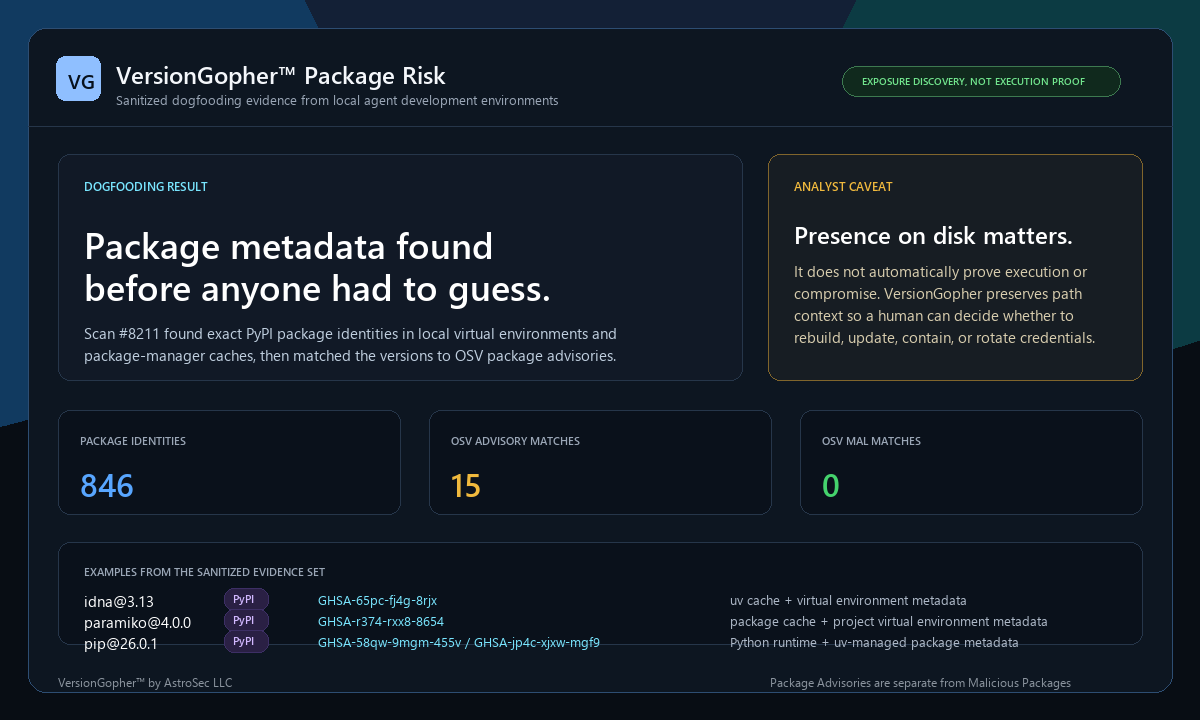This screenshot has height=720, width=1200.
Task: Click the PyPI tag in idna row
Action: point(246,600)
